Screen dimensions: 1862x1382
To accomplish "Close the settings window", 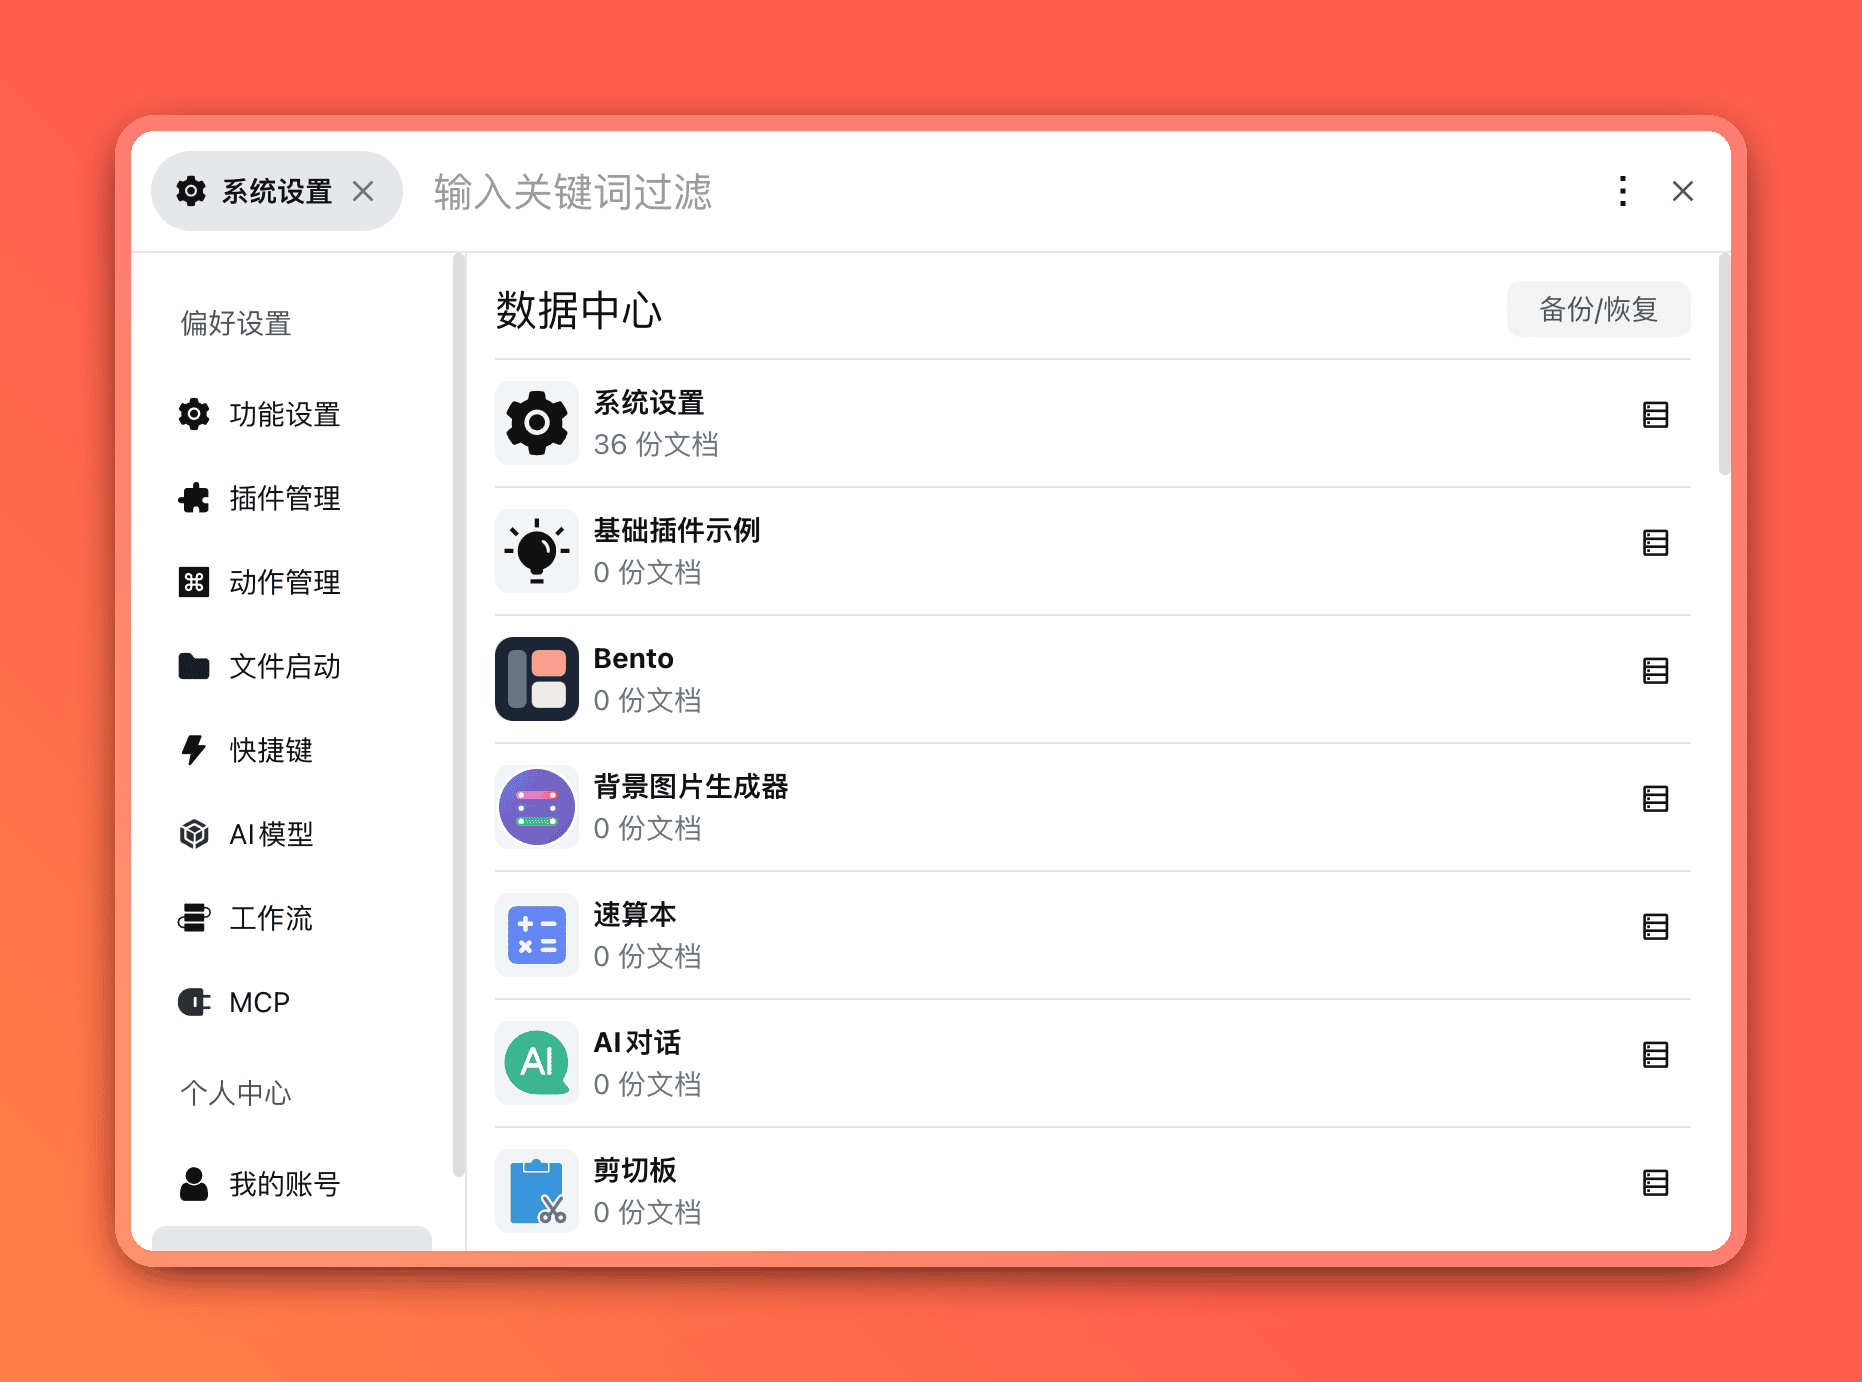I will pyautogui.click(x=1683, y=191).
